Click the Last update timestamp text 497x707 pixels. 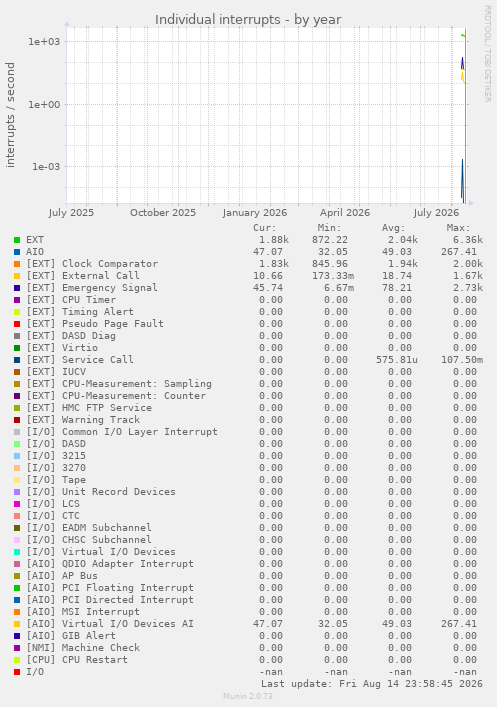(372, 684)
